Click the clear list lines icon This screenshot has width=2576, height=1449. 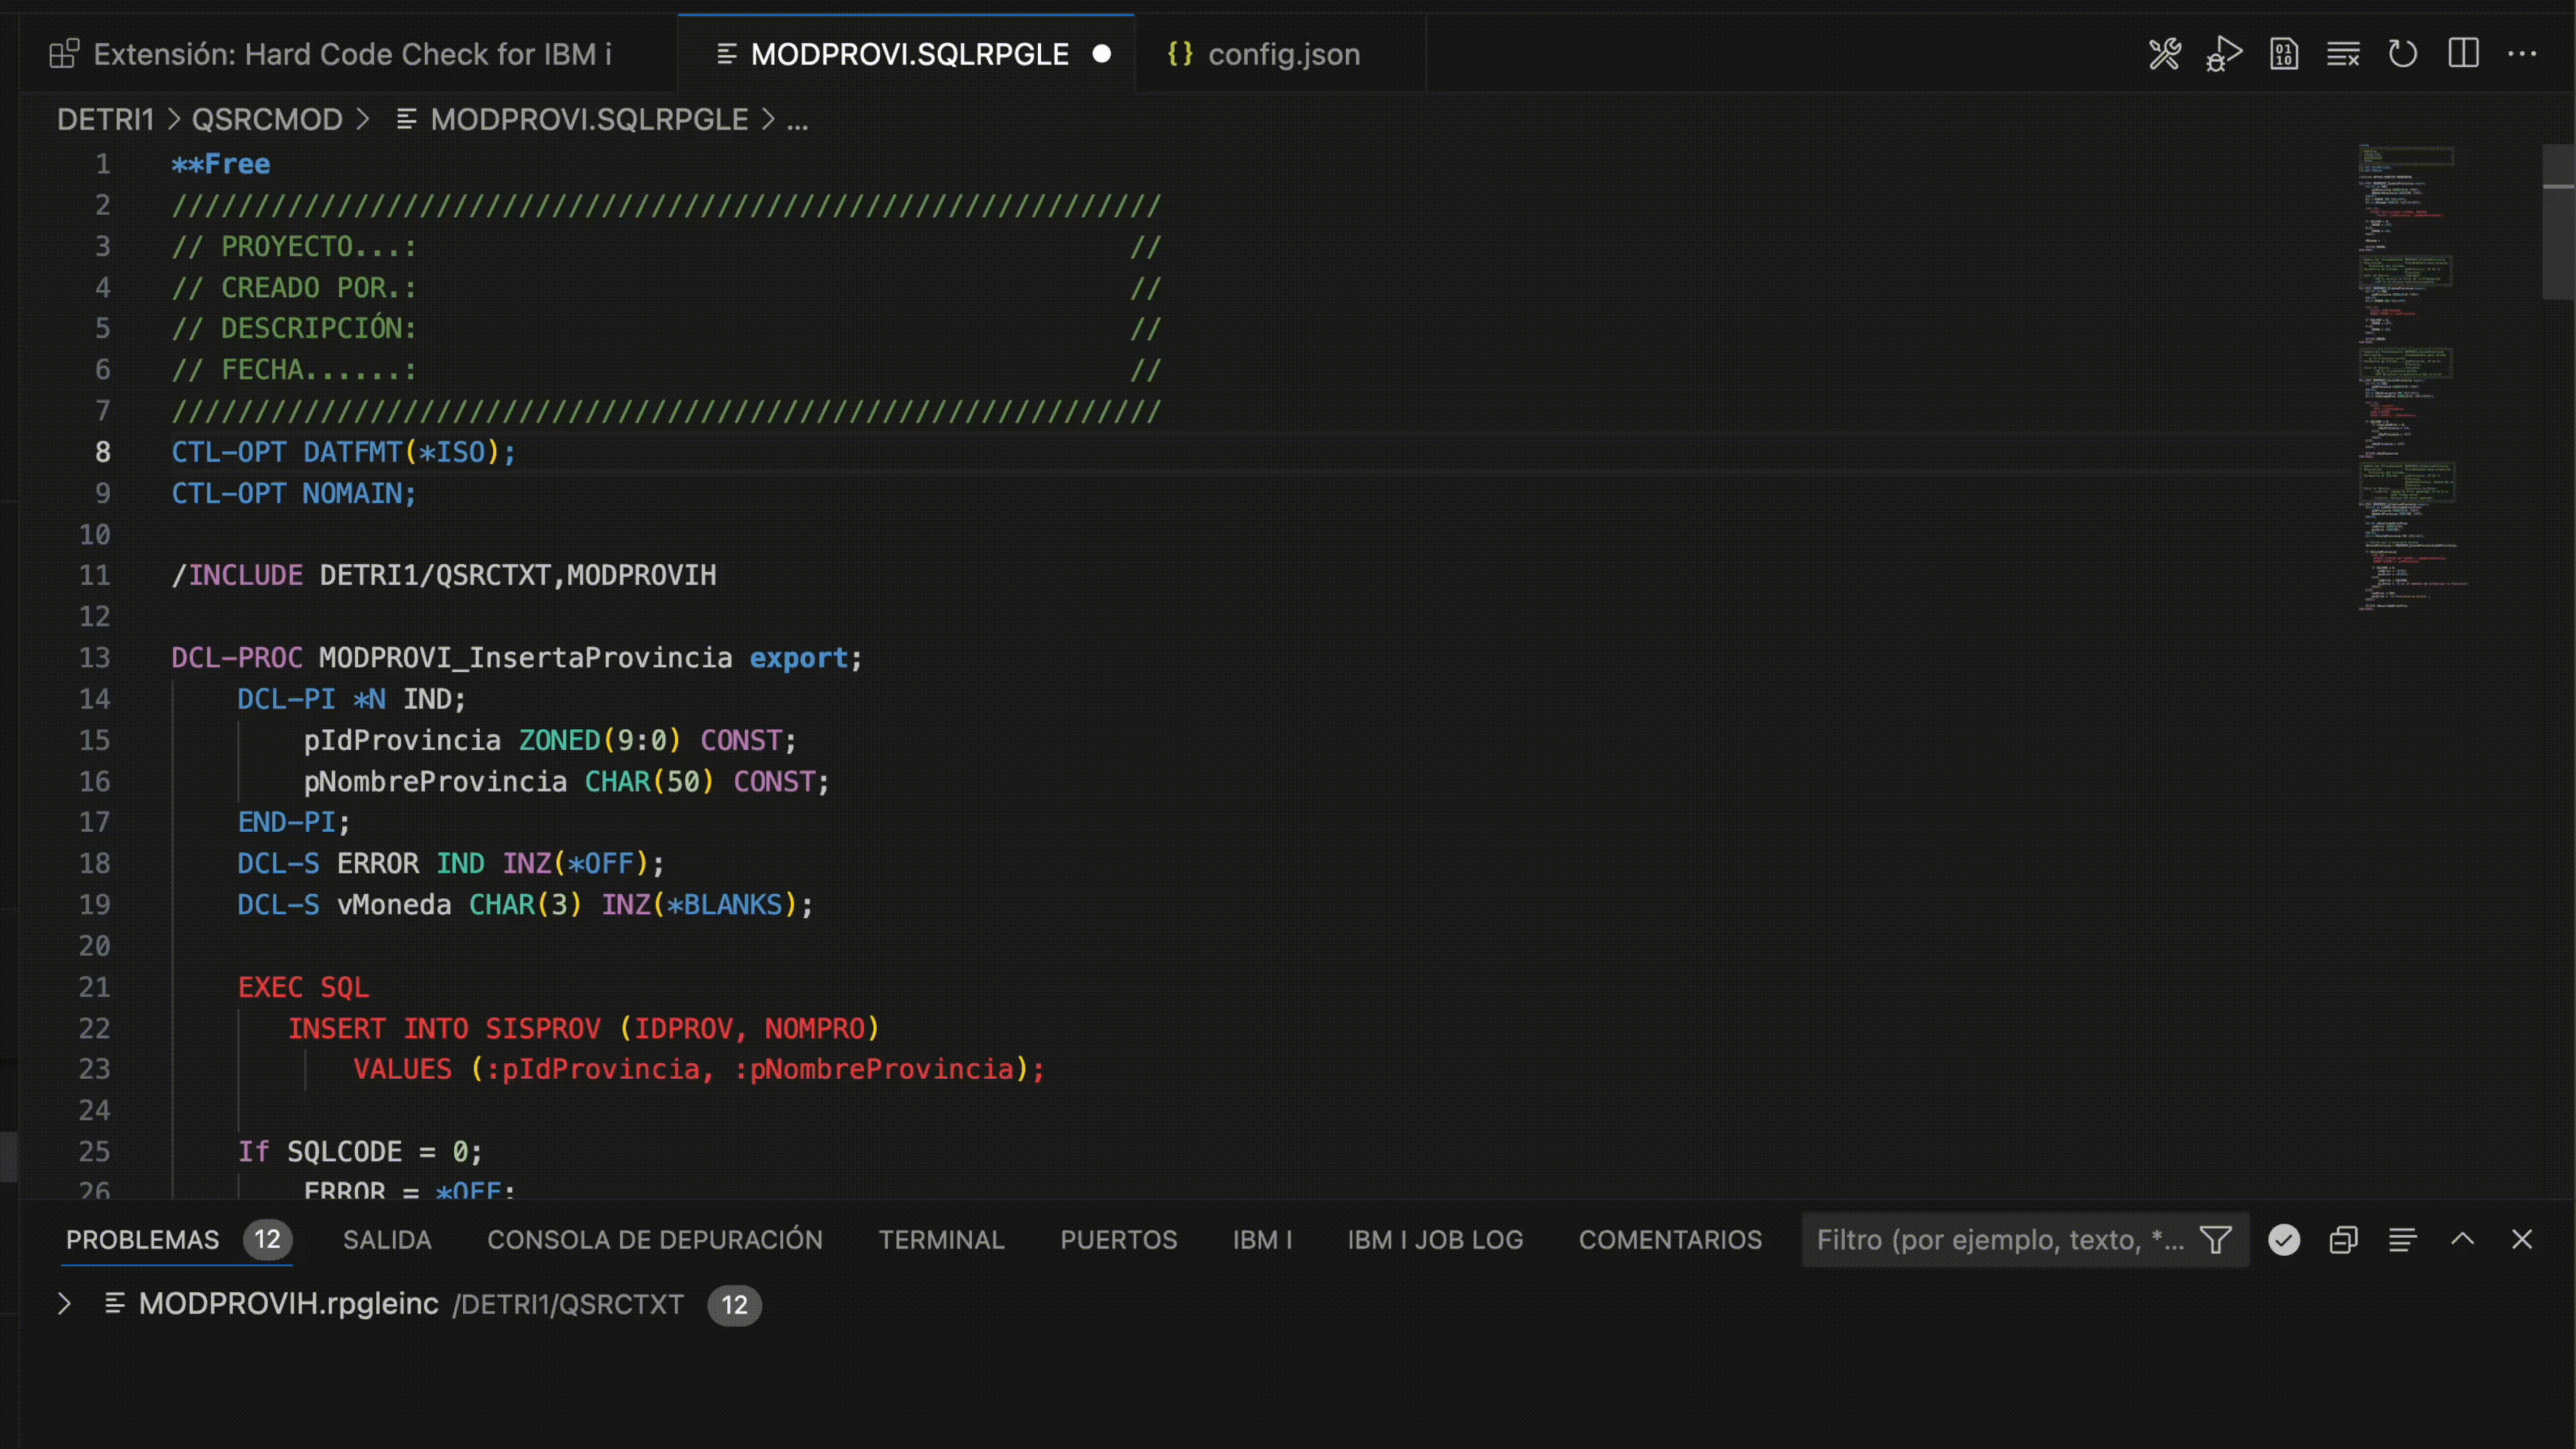tap(2343, 54)
